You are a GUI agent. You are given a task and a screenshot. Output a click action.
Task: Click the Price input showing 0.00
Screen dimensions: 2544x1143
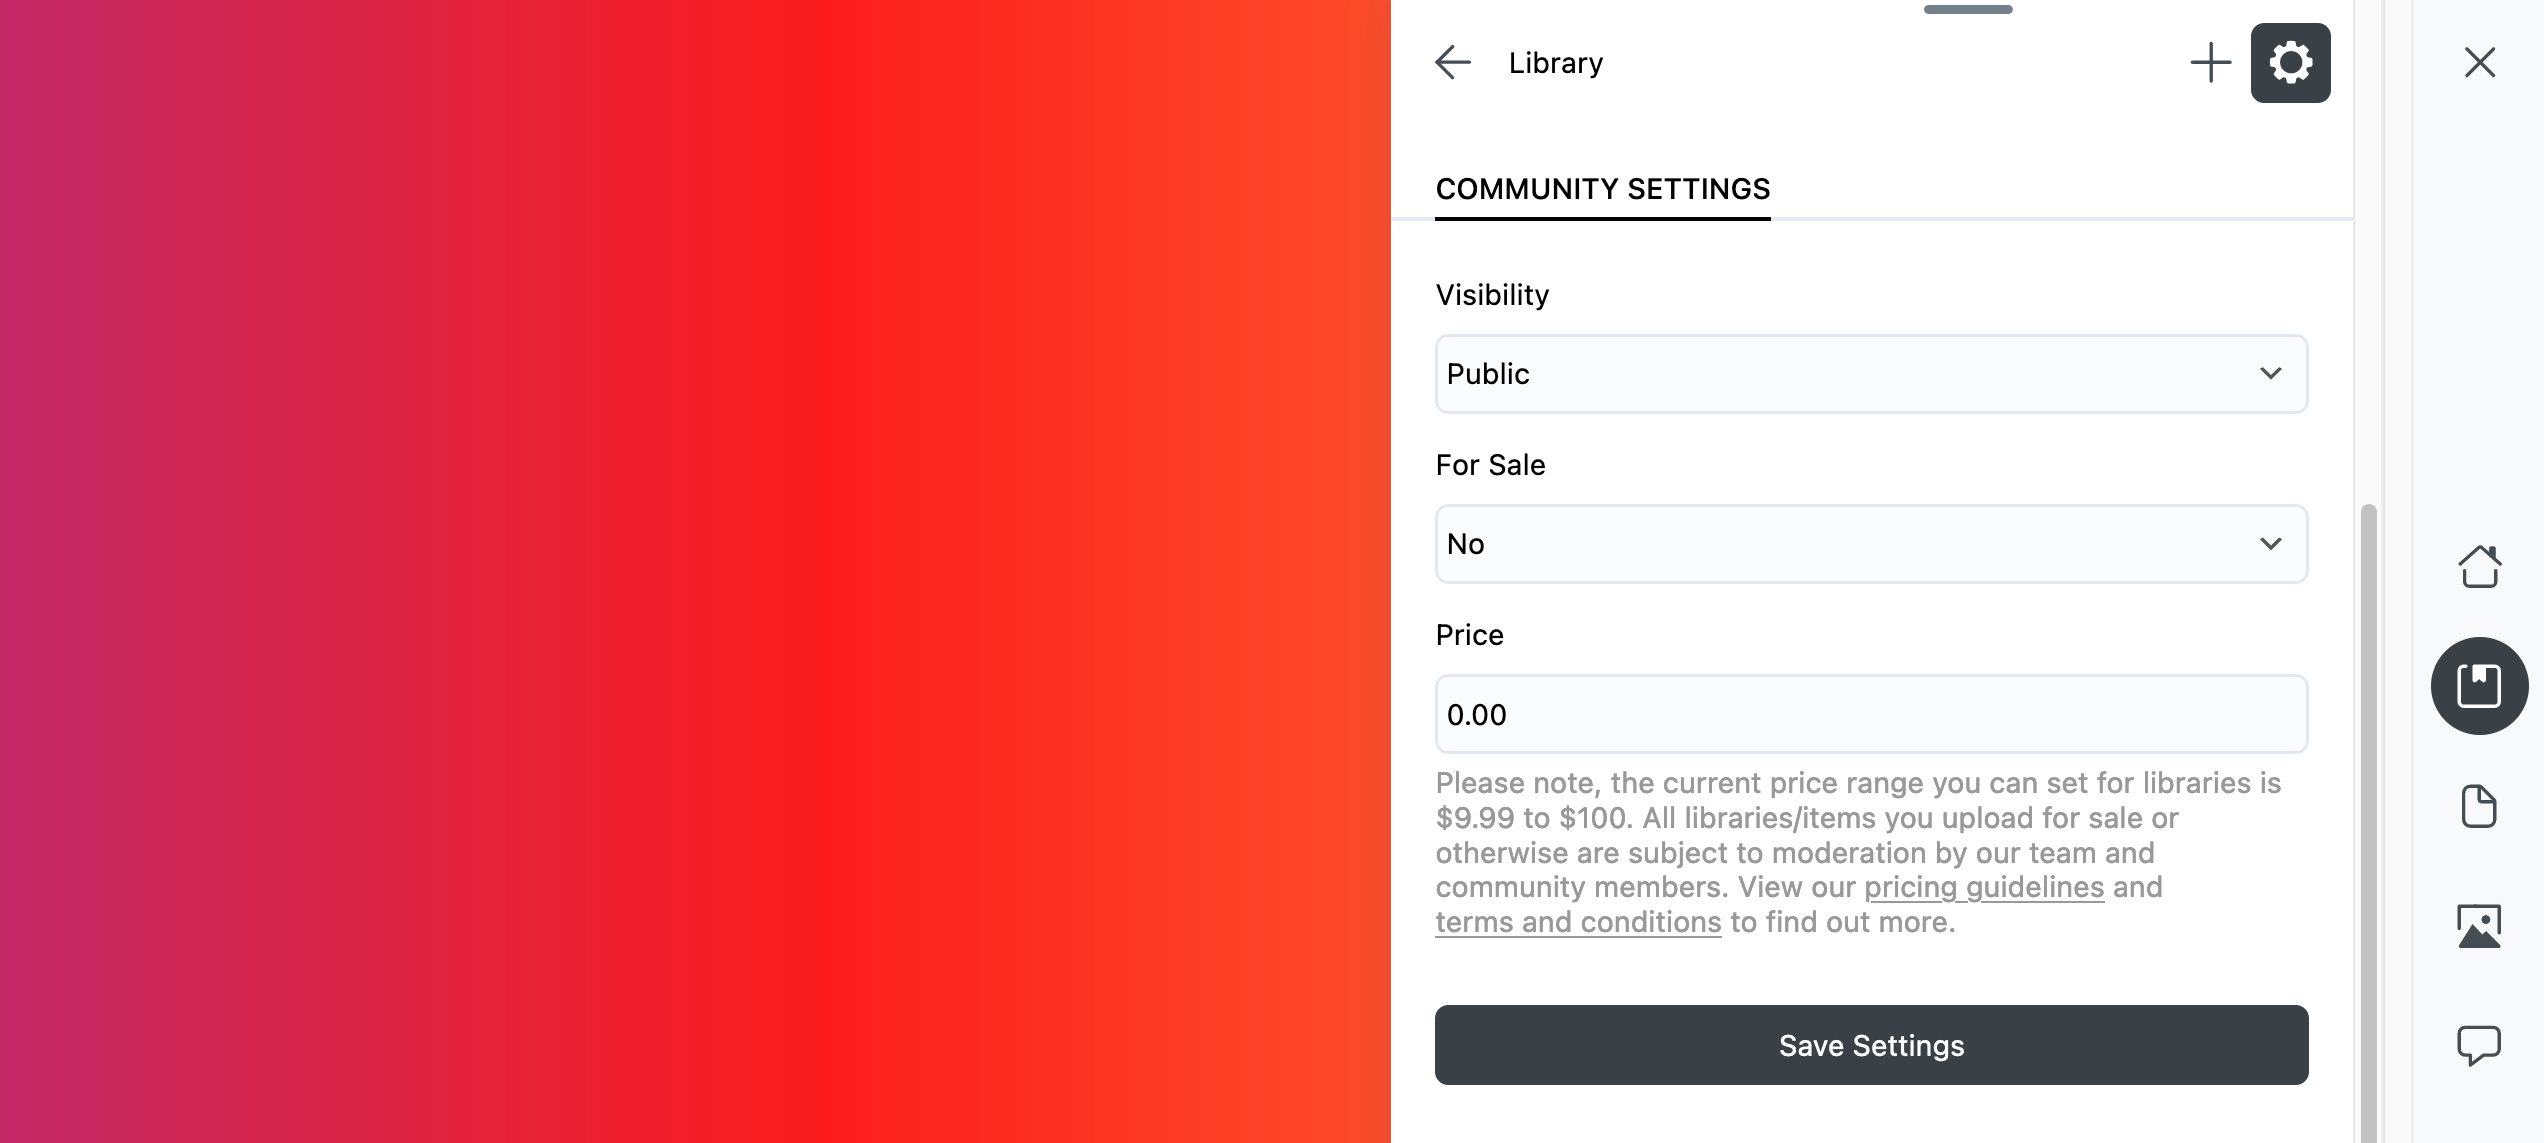tap(1871, 714)
